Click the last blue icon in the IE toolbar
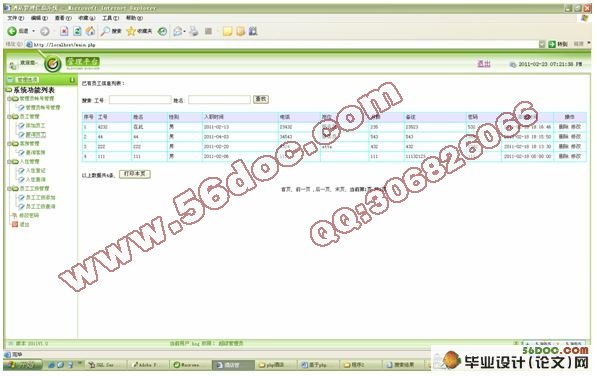The height and width of the screenshot is (376, 597). (253, 31)
